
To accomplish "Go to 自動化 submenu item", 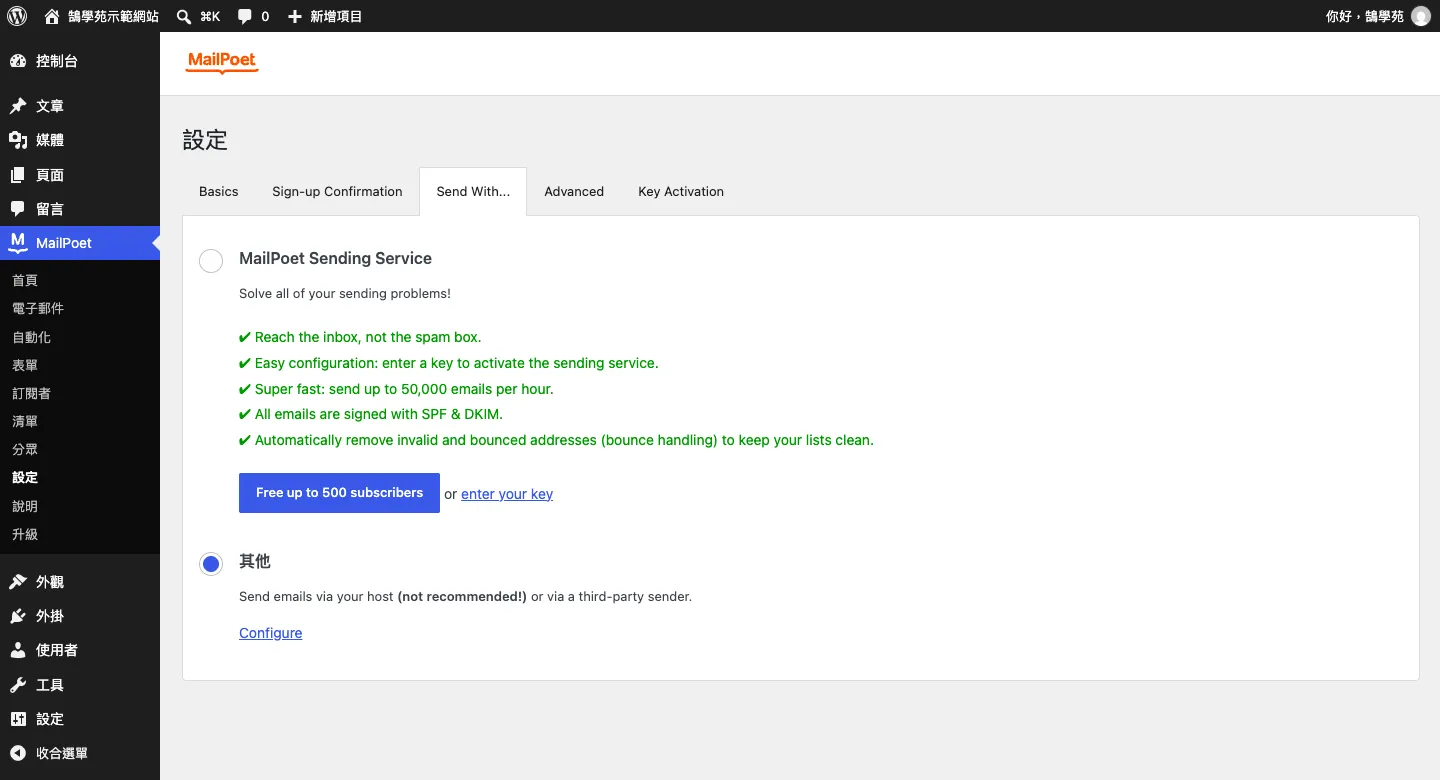I will tap(32, 337).
